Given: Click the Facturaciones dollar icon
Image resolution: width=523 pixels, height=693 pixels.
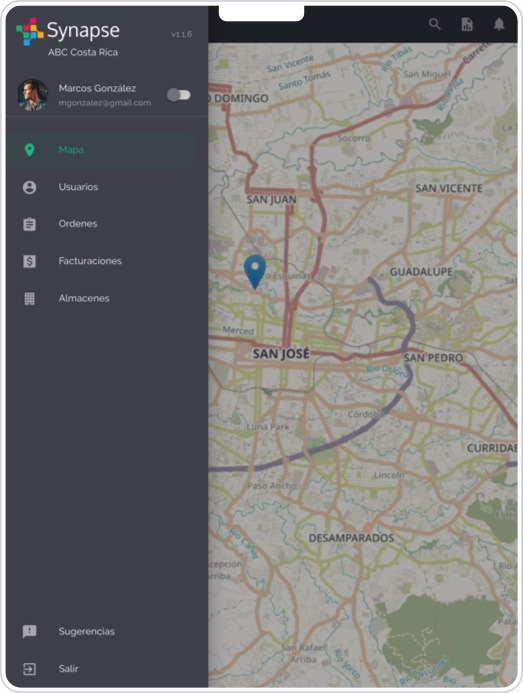Looking at the screenshot, I should coord(30,261).
